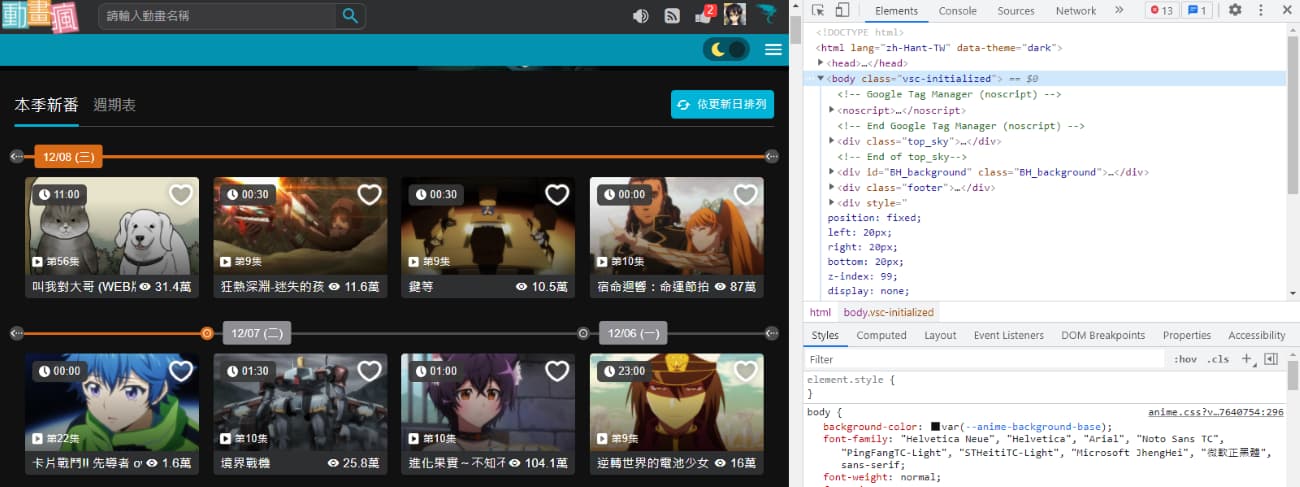Screen dimensions: 1300x487
Task: Collapse the body element node
Action: [821, 78]
